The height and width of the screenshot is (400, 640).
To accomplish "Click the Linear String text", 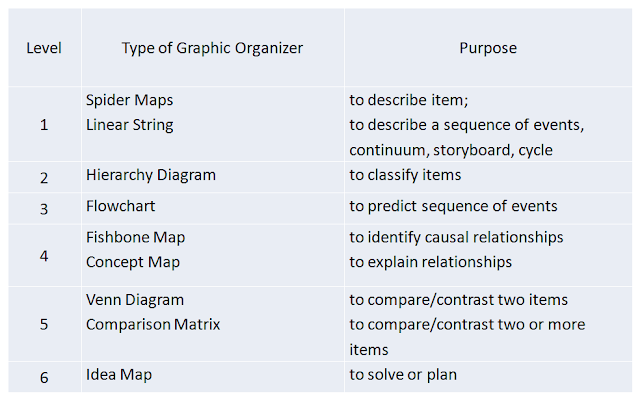I will 129,125.
